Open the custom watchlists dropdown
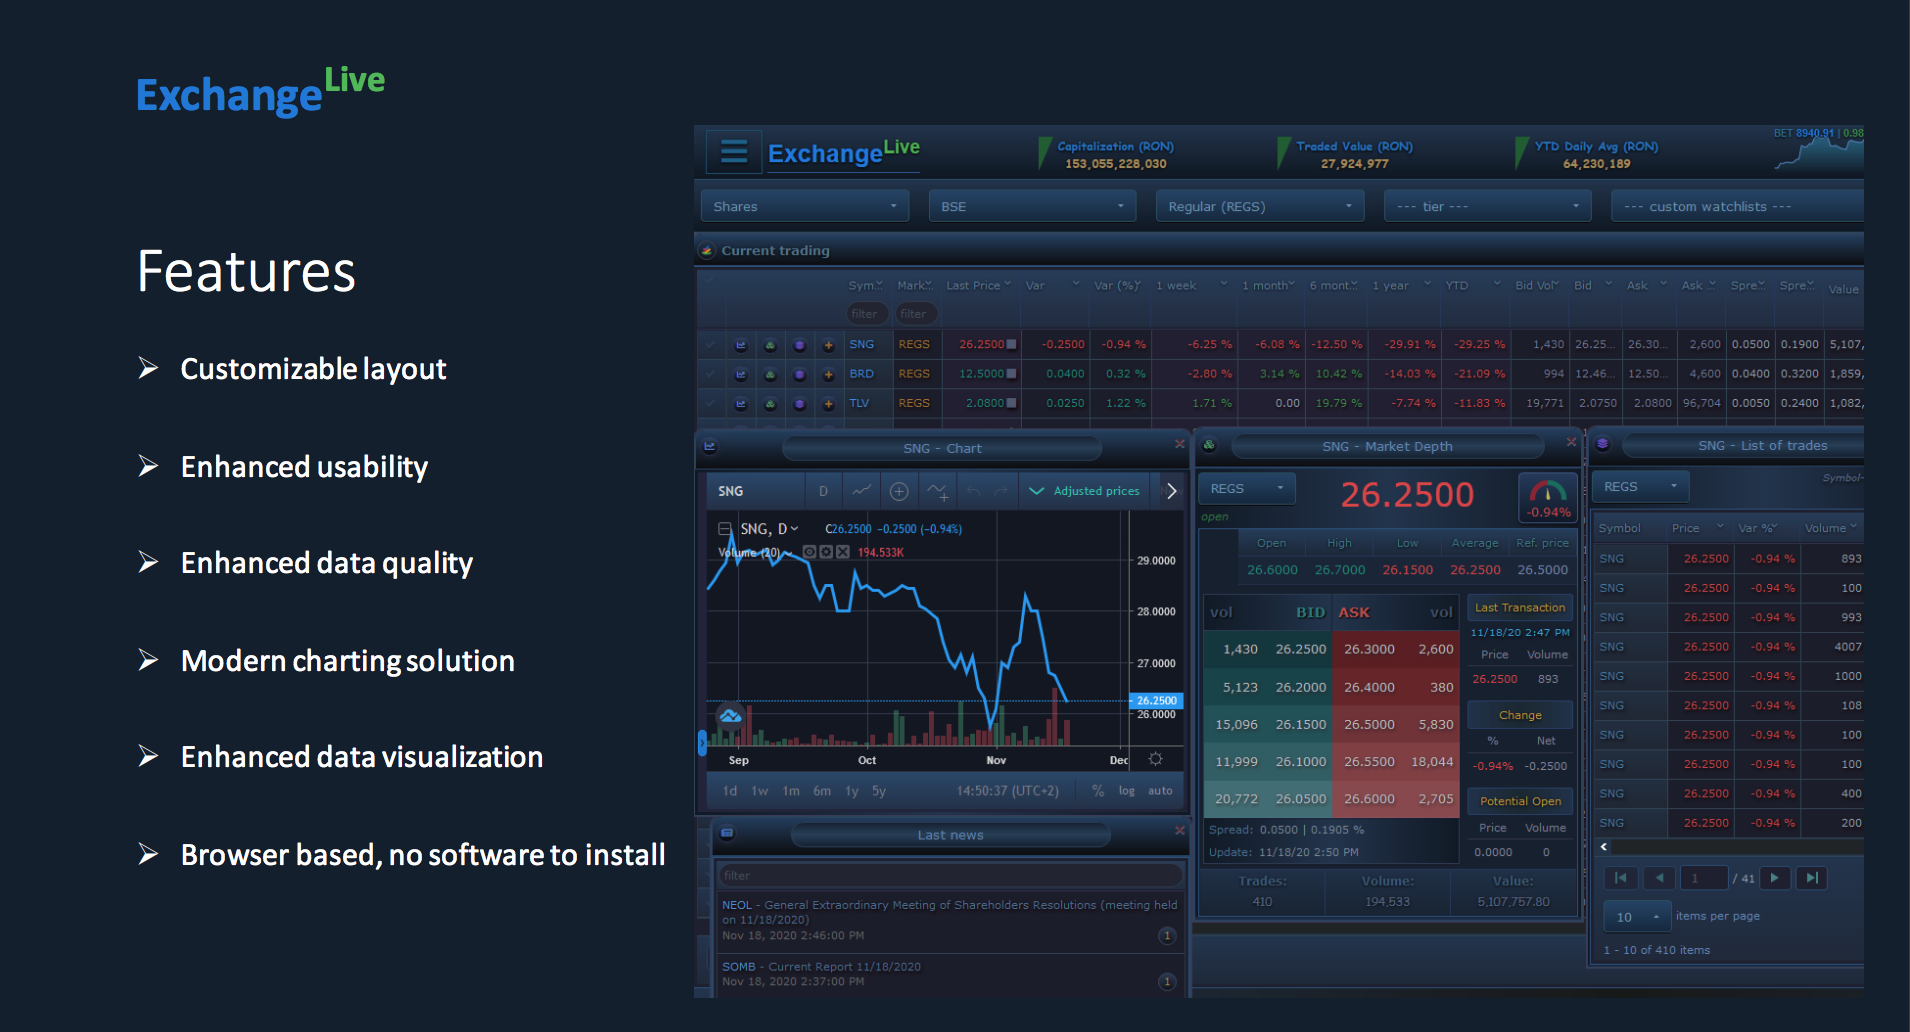1910x1032 pixels. 1738,206
